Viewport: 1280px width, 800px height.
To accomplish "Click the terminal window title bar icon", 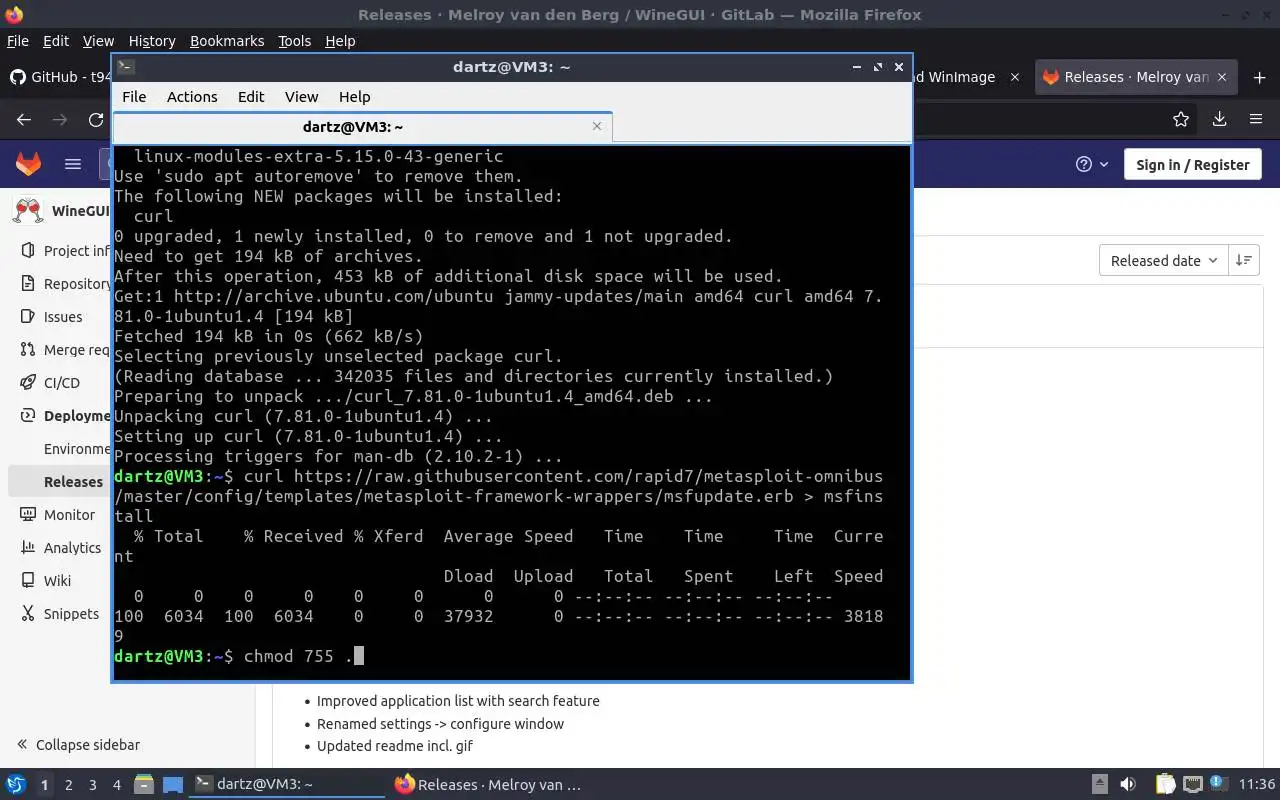I will [126, 67].
